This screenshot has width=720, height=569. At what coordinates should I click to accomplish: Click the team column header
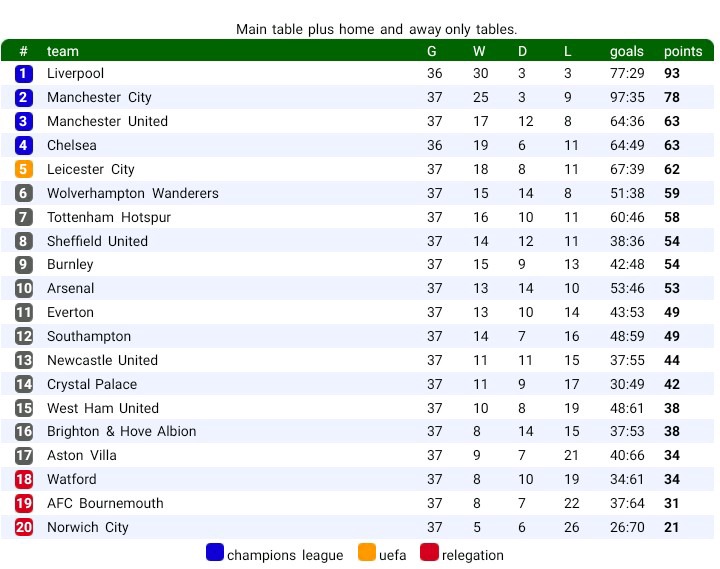[63, 51]
